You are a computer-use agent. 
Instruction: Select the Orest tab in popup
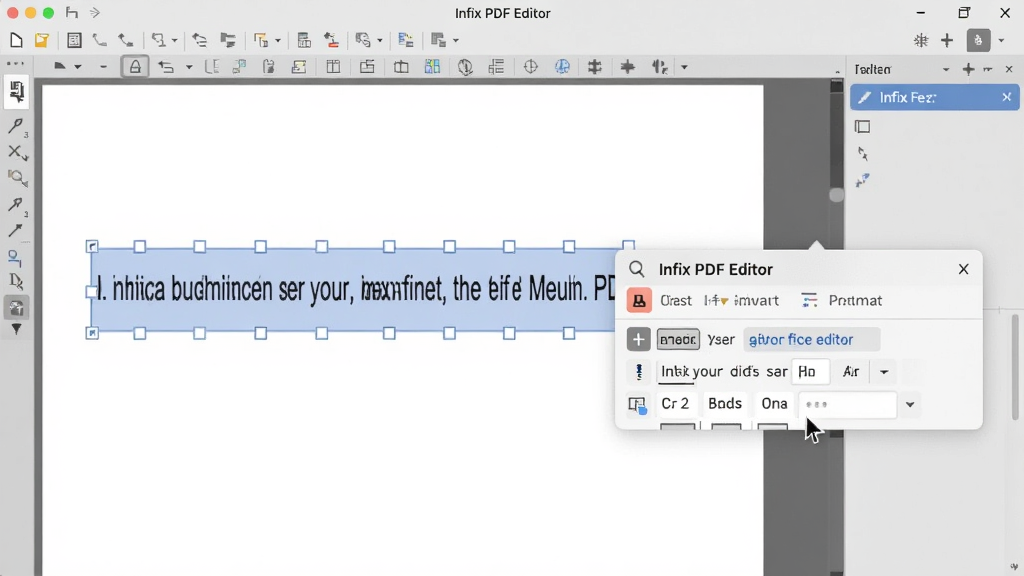tap(675, 300)
